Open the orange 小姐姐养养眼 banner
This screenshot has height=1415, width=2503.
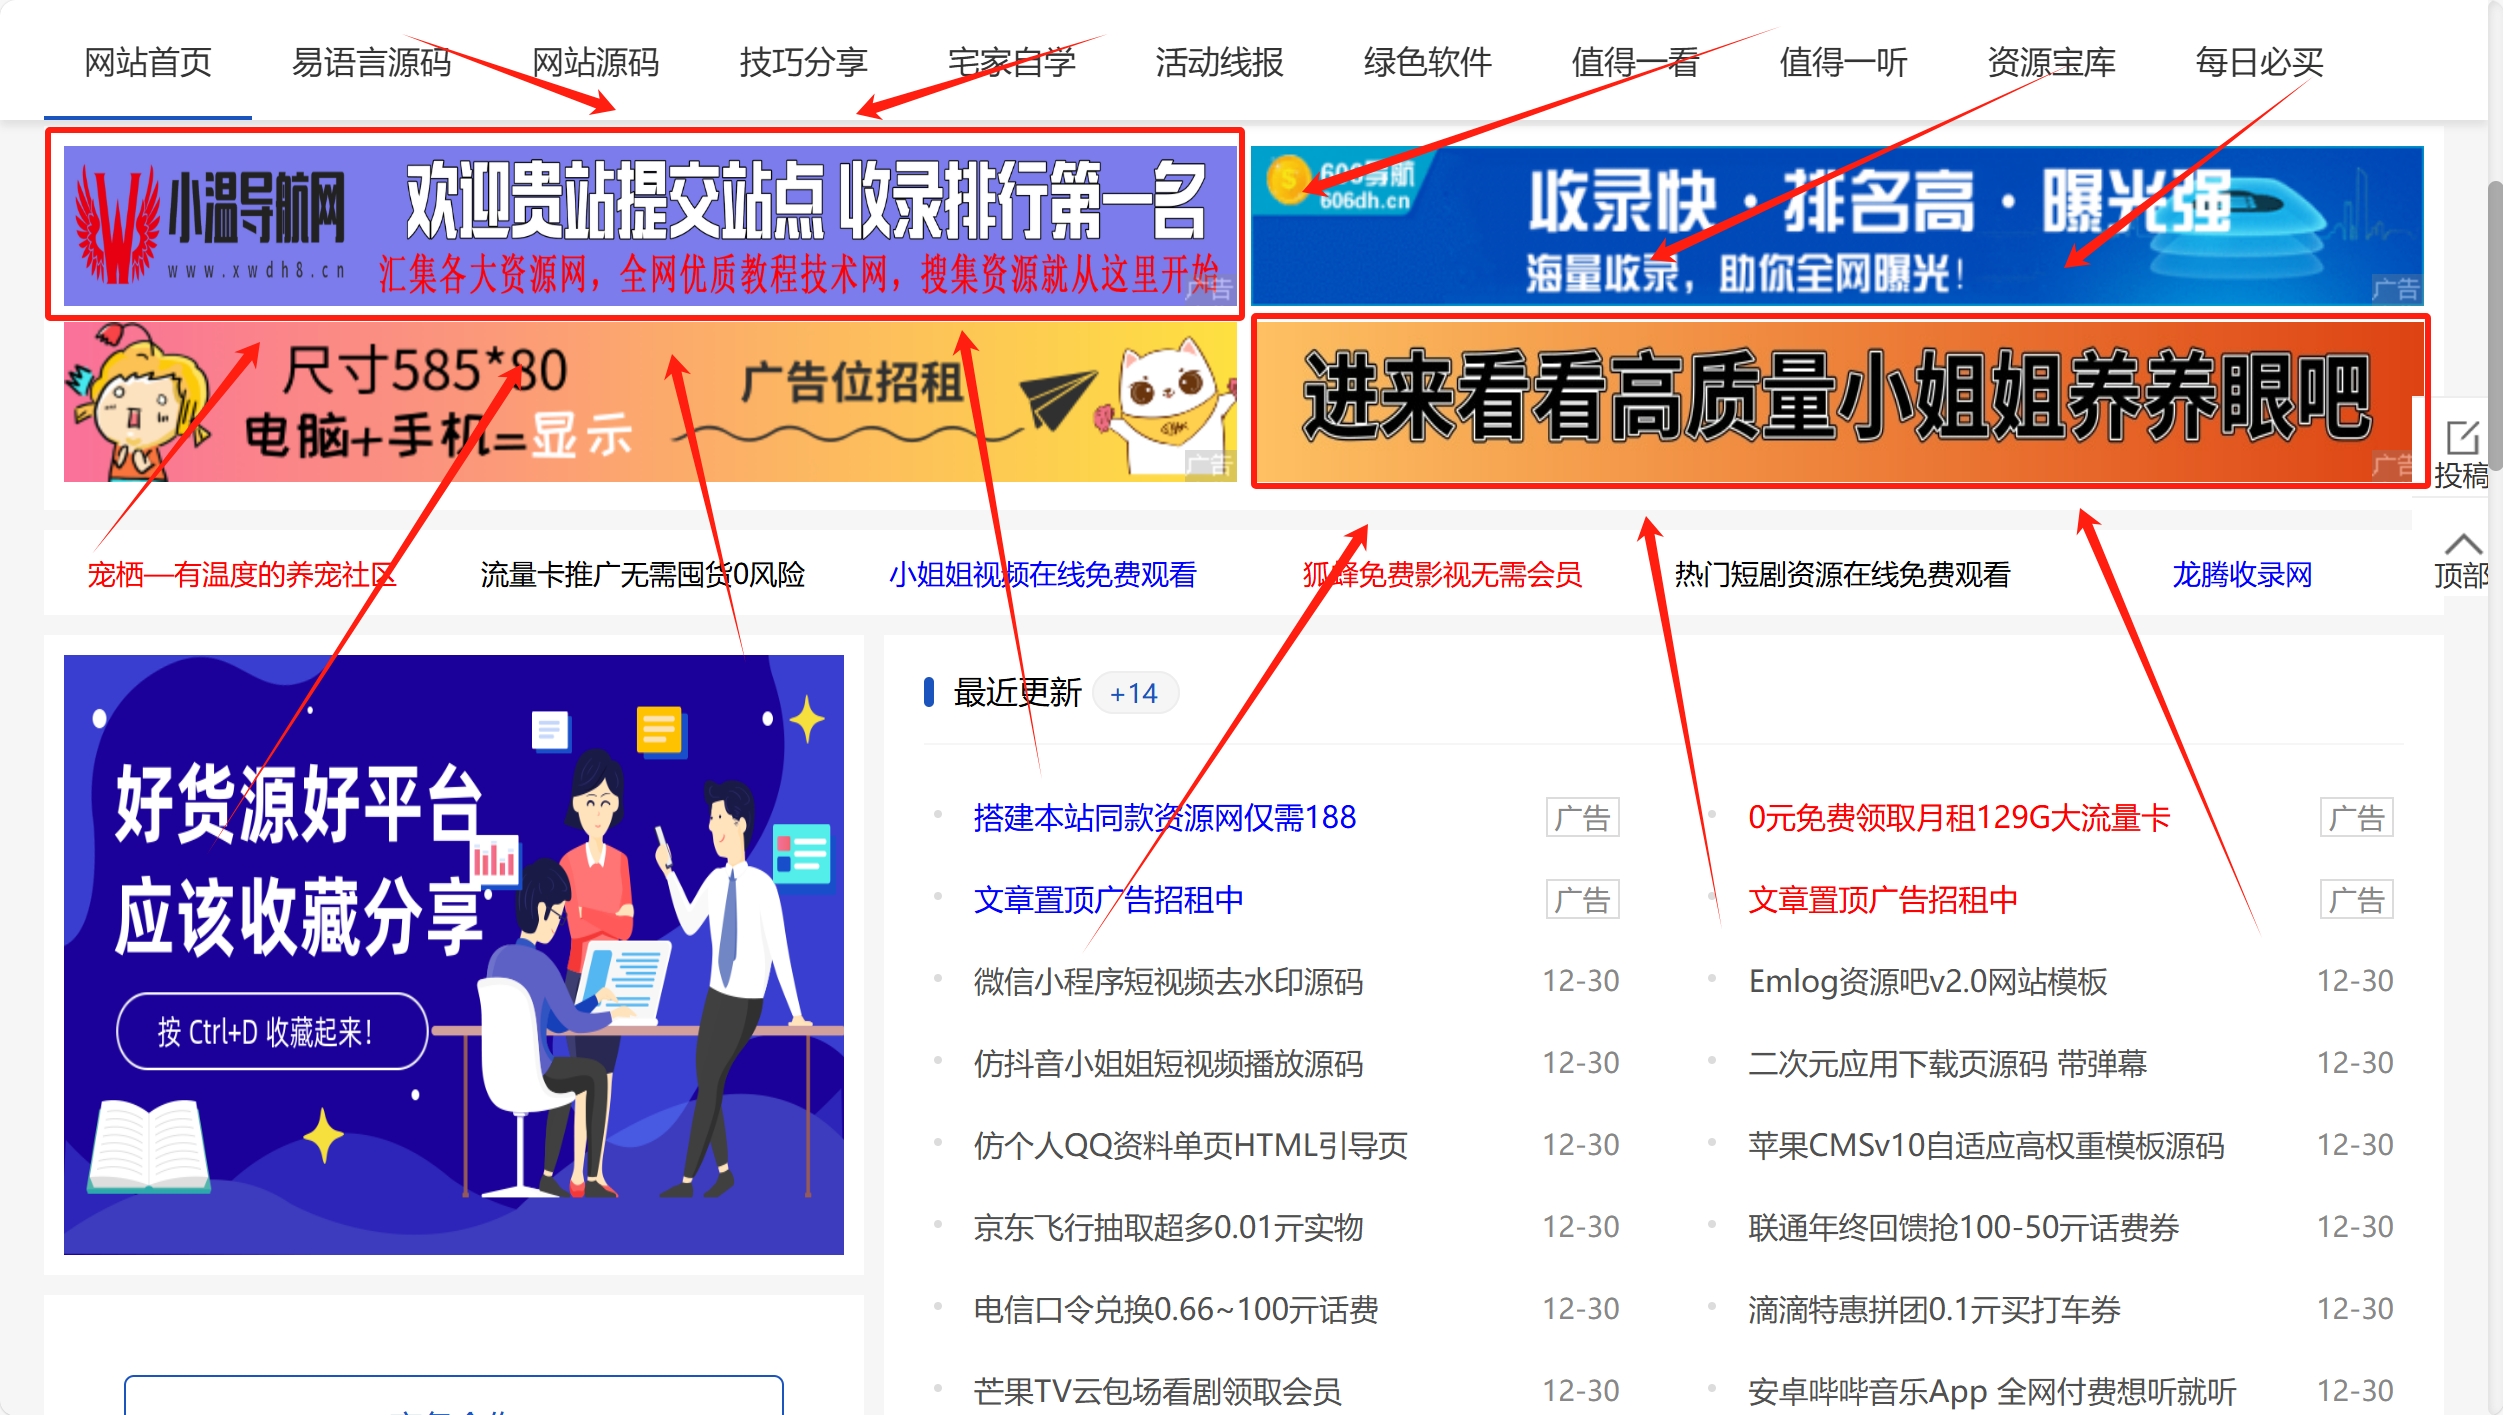(x=1838, y=402)
